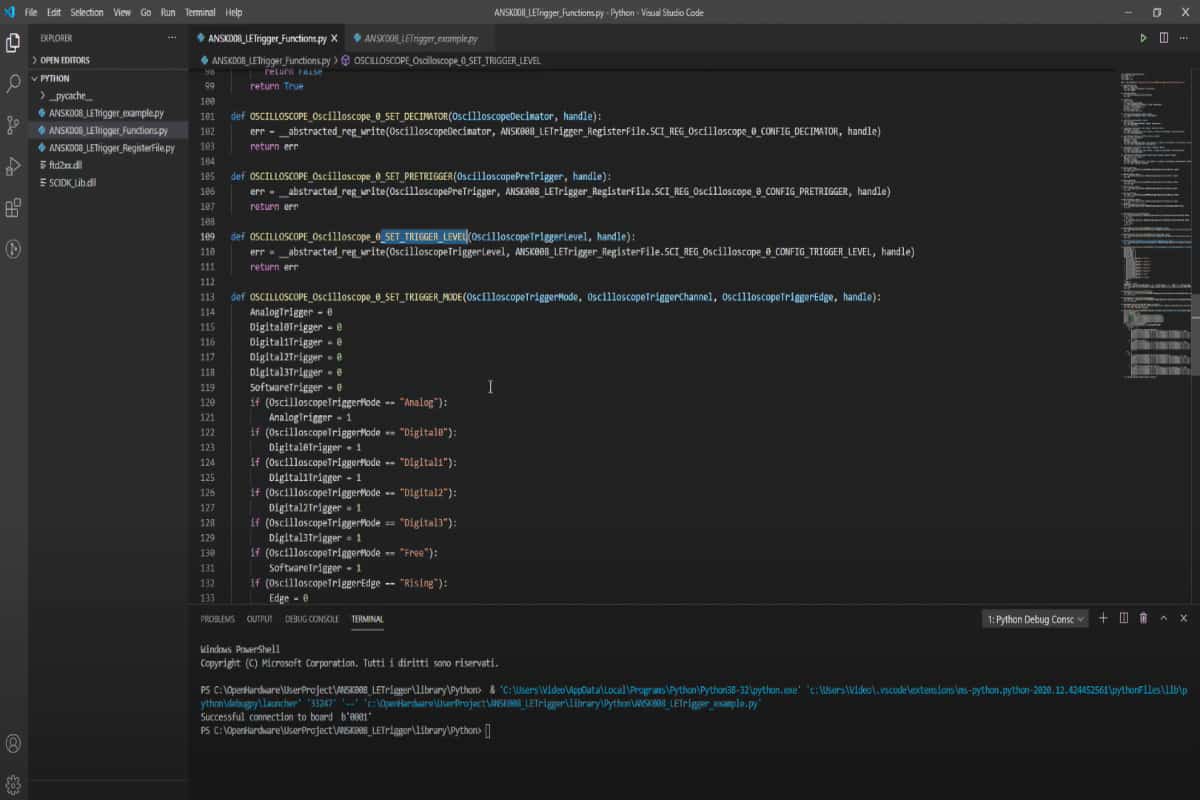Click the Run Python File play button
Image resolution: width=1200 pixels, height=800 pixels.
pyautogui.click(x=1143, y=35)
